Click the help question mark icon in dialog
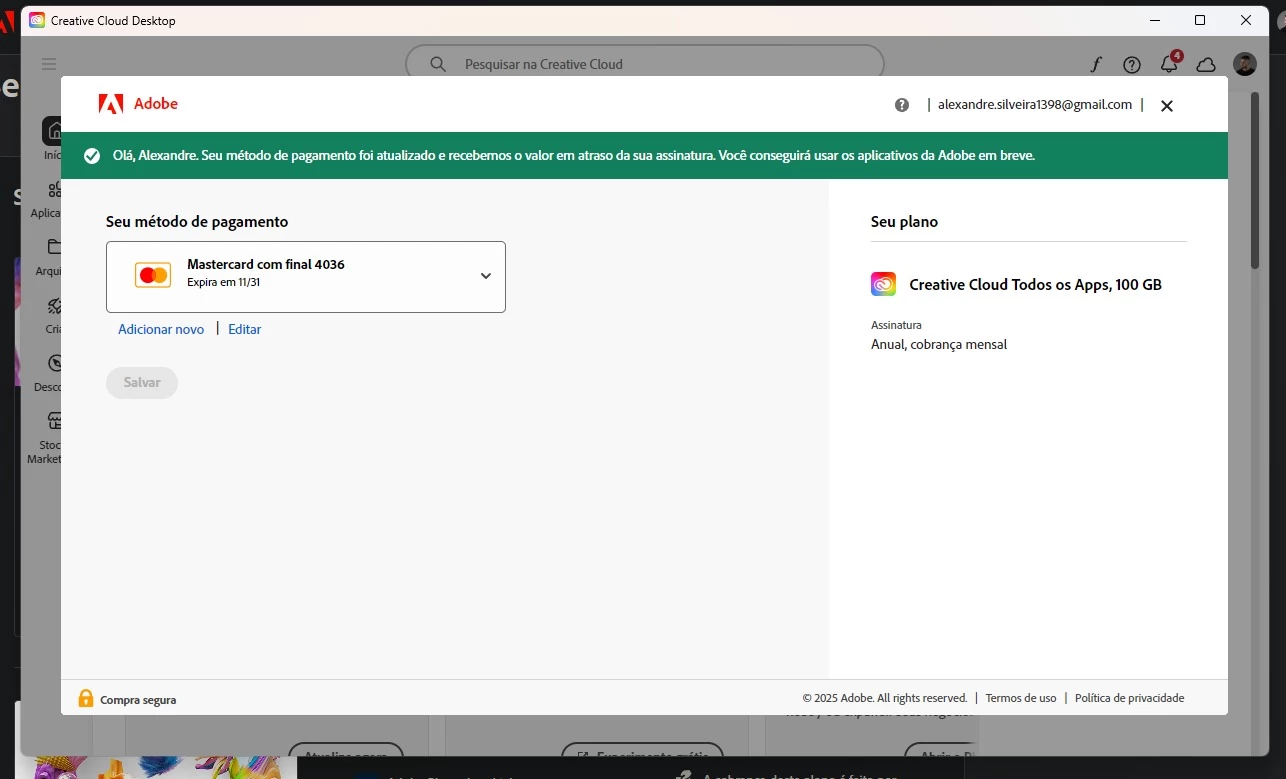The image size is (1286, 779). point(902,105)
